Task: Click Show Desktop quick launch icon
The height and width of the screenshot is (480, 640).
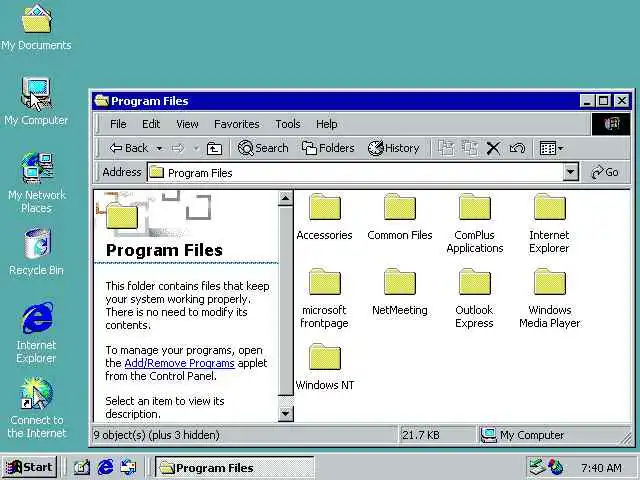Action: pyautogui.click(x=82, y=467)
